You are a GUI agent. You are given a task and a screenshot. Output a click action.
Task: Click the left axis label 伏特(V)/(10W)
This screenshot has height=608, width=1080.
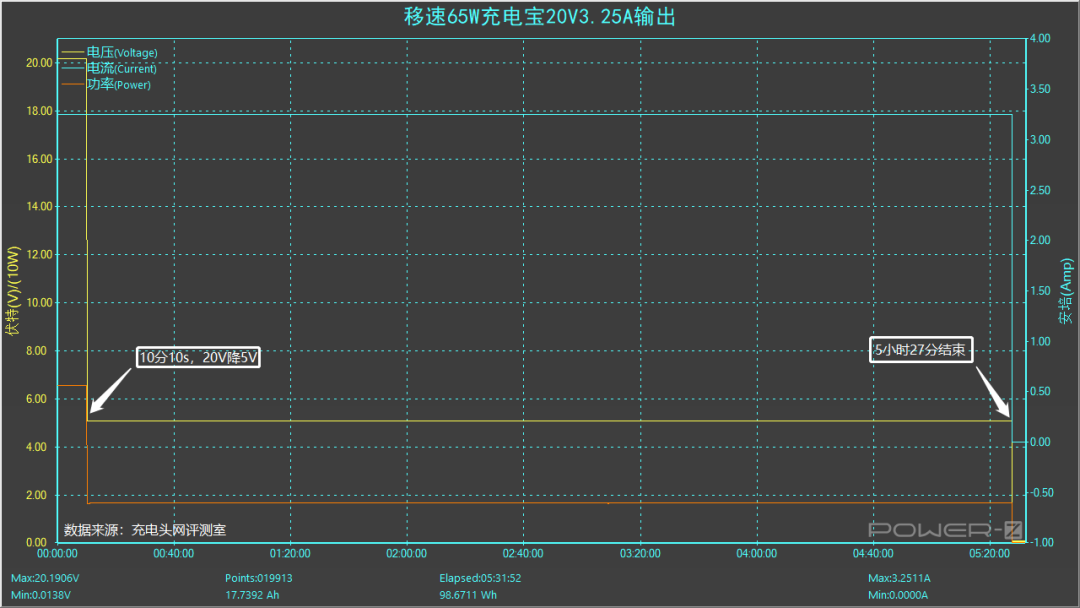(x=13, y=291)
